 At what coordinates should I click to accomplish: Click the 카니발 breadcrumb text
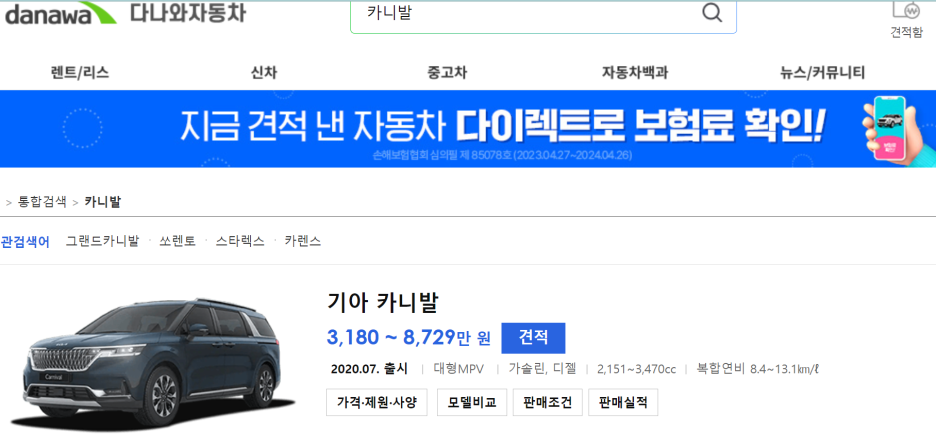(x=102, y=202)
